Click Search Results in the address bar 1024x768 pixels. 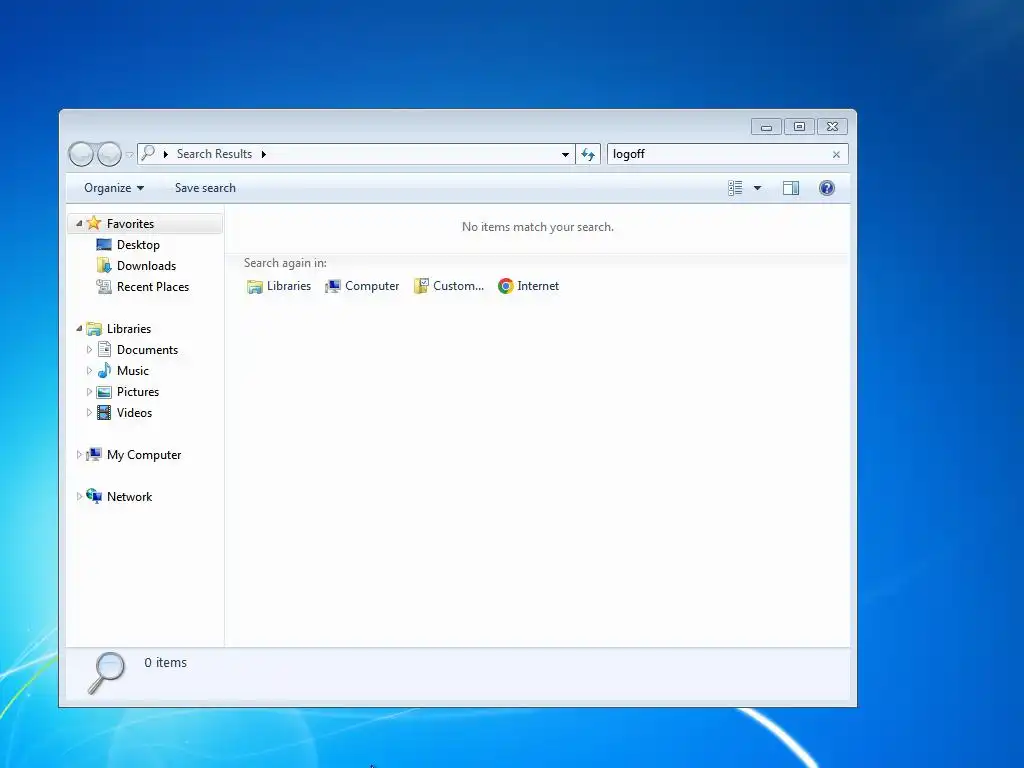[214, 154]
